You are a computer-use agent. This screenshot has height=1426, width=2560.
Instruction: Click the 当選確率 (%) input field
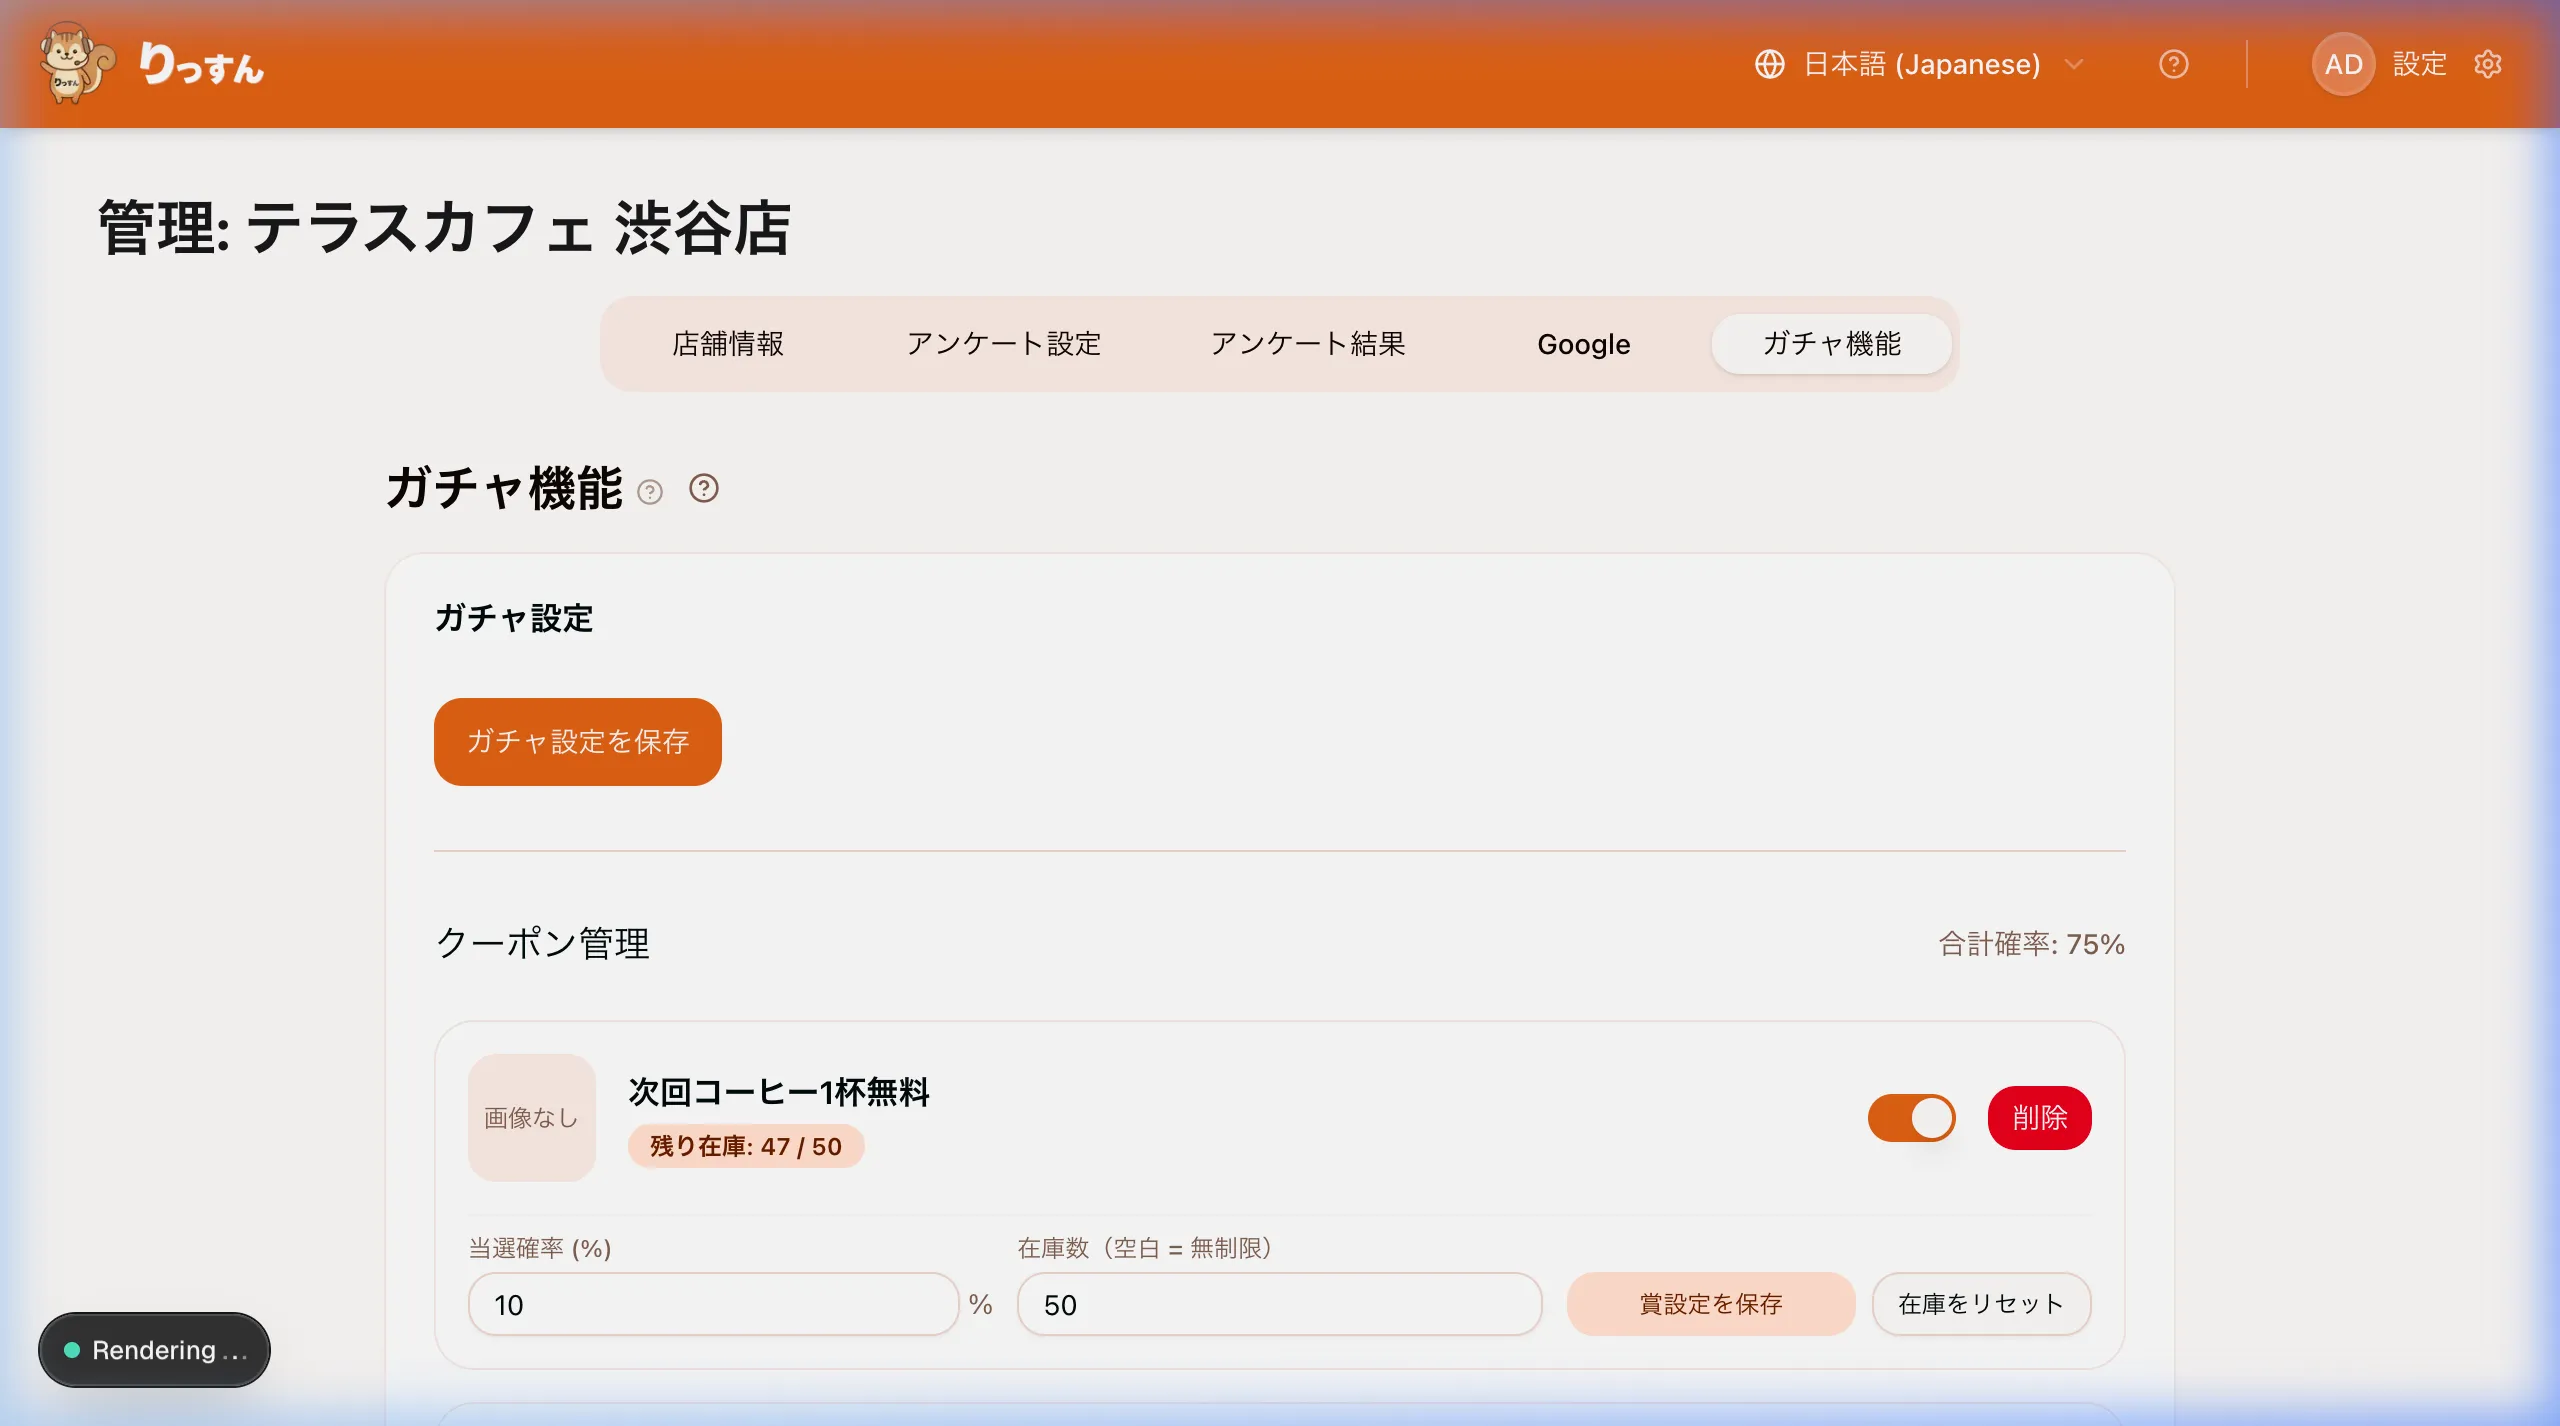tap(713, 1304)
